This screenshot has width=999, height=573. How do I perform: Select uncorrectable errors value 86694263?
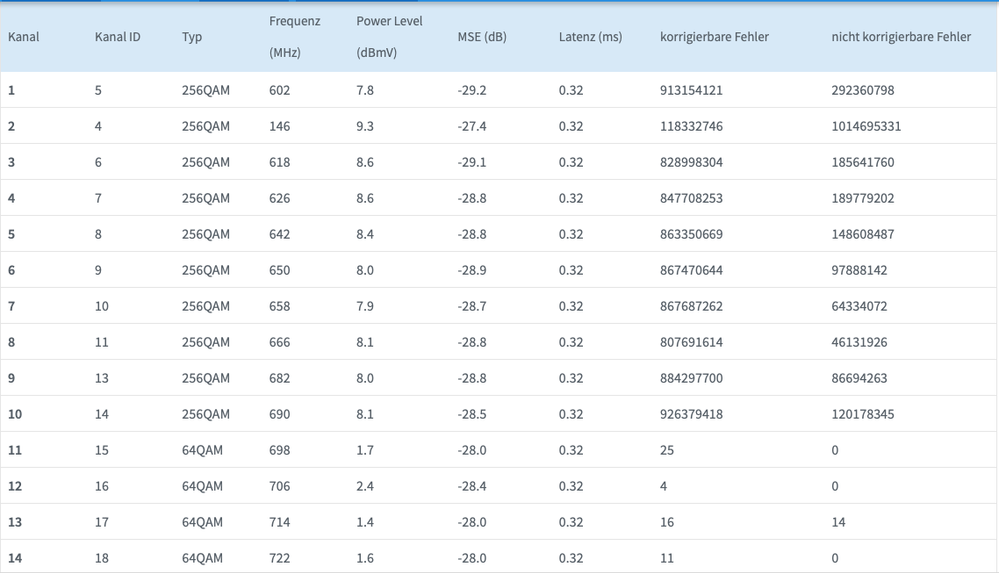859,379
